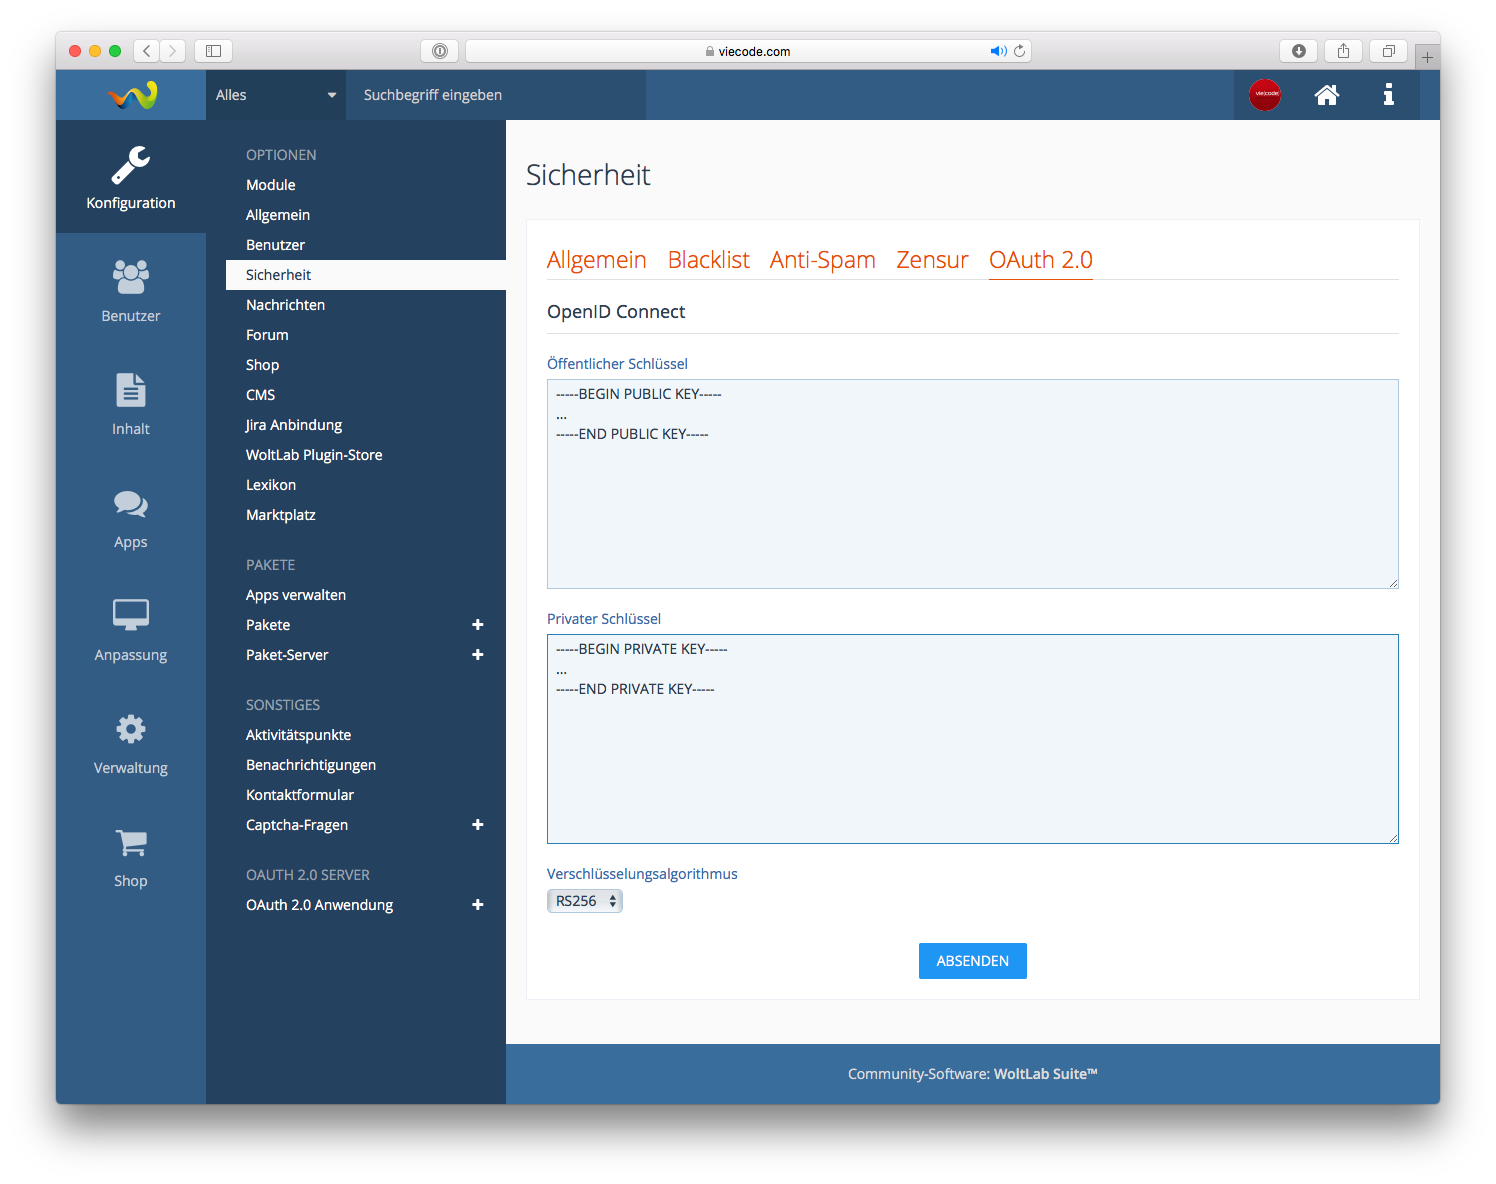Screen dimensions: 1496x1184
Task: Open the Konfiguration wrench section
Action: click(131, 178)
